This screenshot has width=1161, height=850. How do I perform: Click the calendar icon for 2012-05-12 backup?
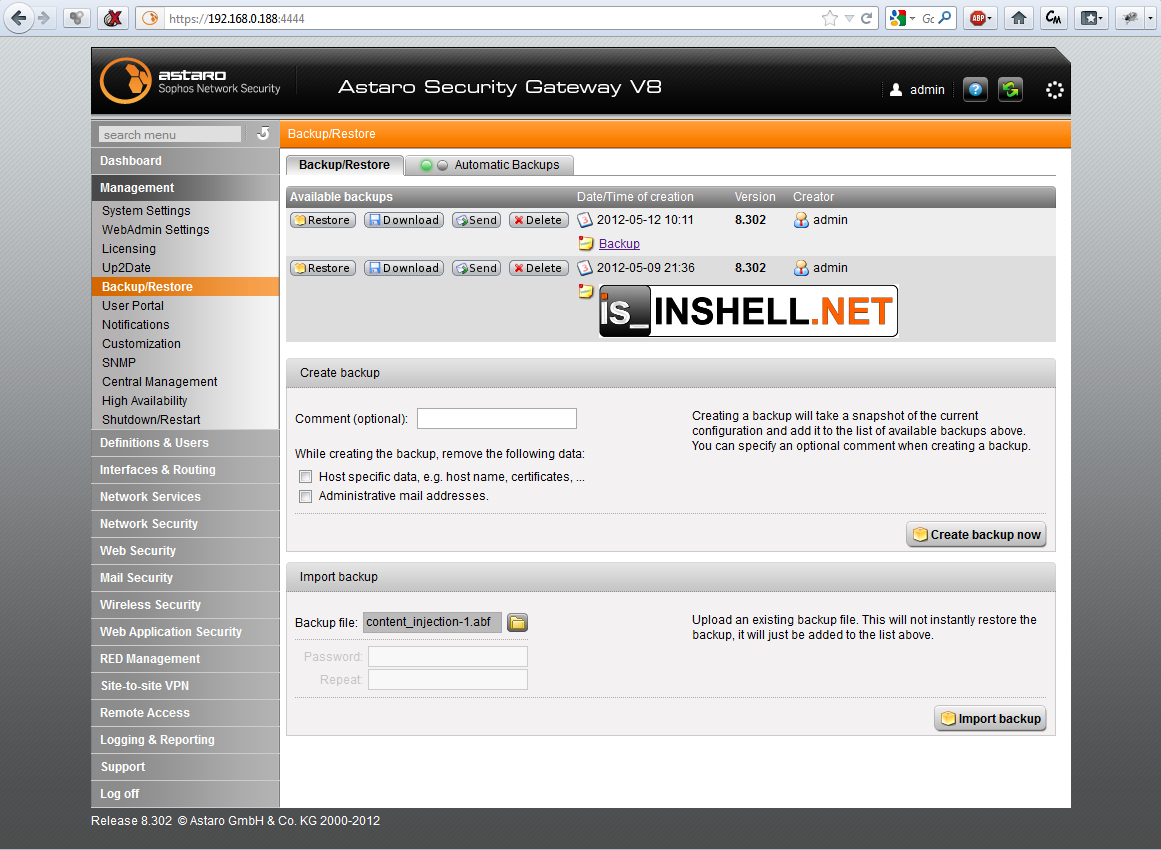pos(585,220)
